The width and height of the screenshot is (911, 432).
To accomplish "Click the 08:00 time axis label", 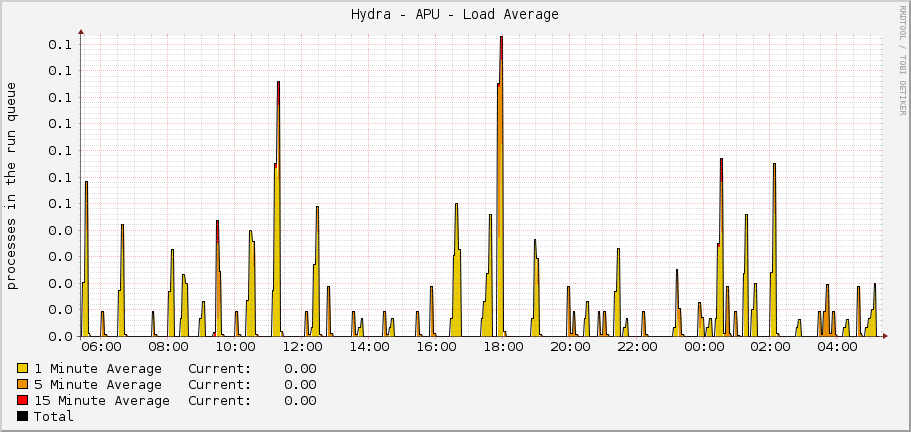I will [x=168, y=347].
